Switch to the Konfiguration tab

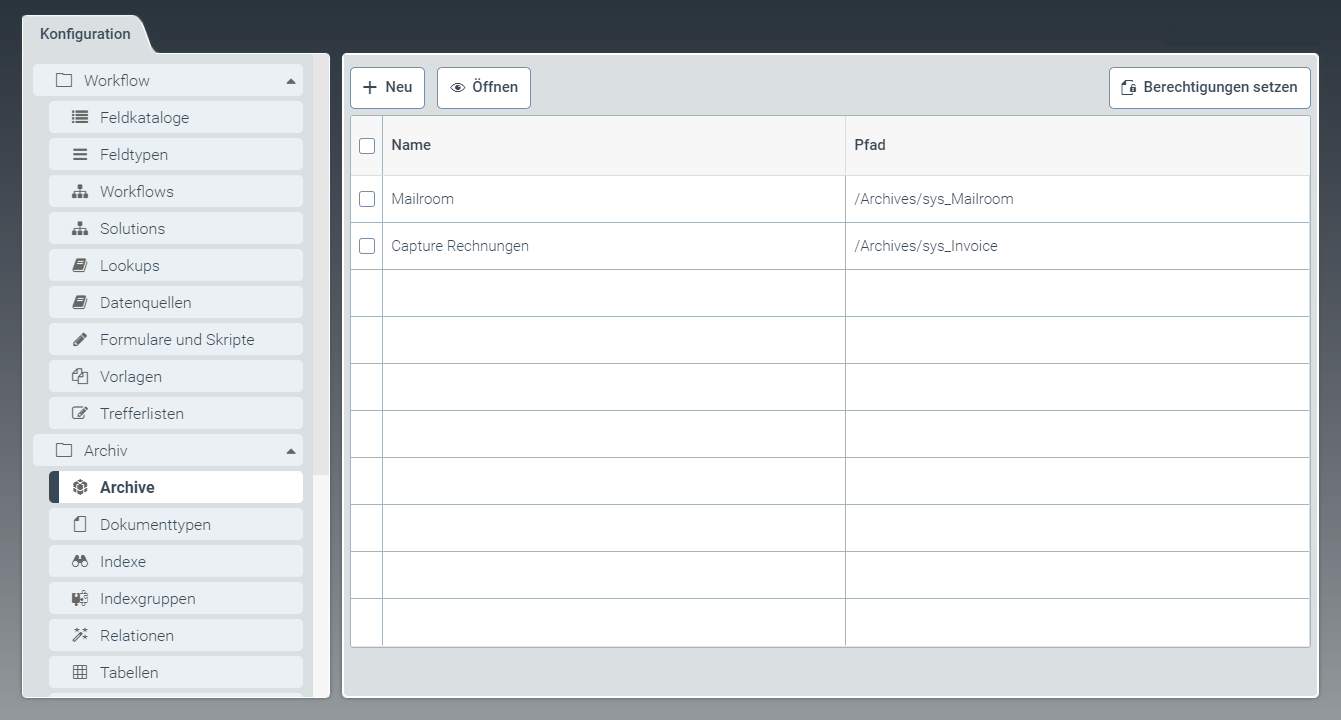click(85, 34)
